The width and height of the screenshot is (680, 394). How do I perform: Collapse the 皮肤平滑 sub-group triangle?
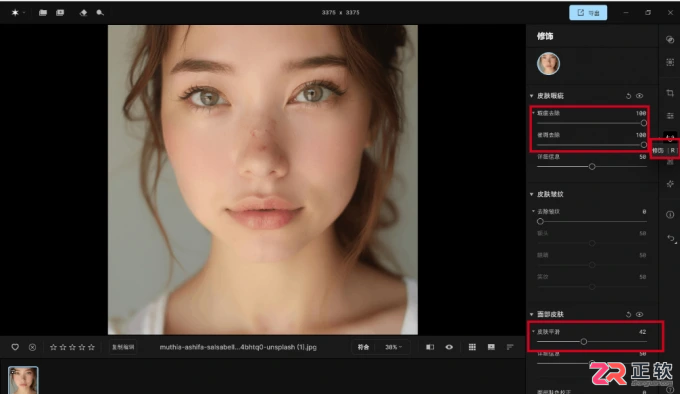(533, 332)
